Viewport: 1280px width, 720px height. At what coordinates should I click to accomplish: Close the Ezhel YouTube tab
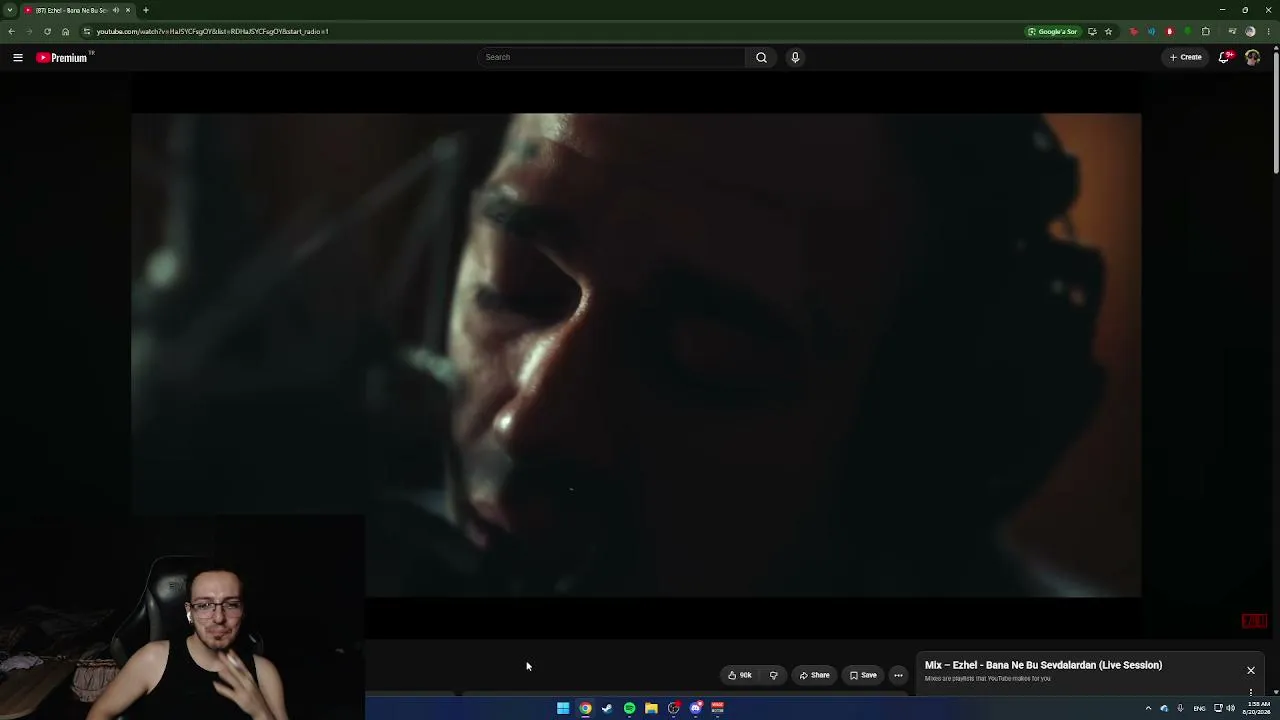tap(128, 10)
